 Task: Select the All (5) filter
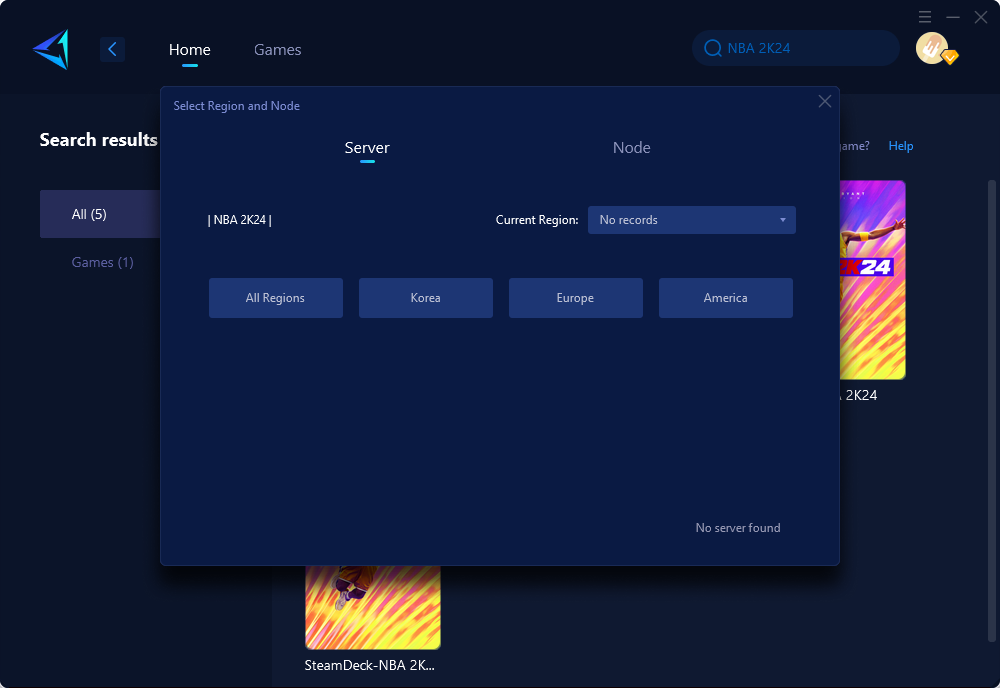click(x=100, y=214)
